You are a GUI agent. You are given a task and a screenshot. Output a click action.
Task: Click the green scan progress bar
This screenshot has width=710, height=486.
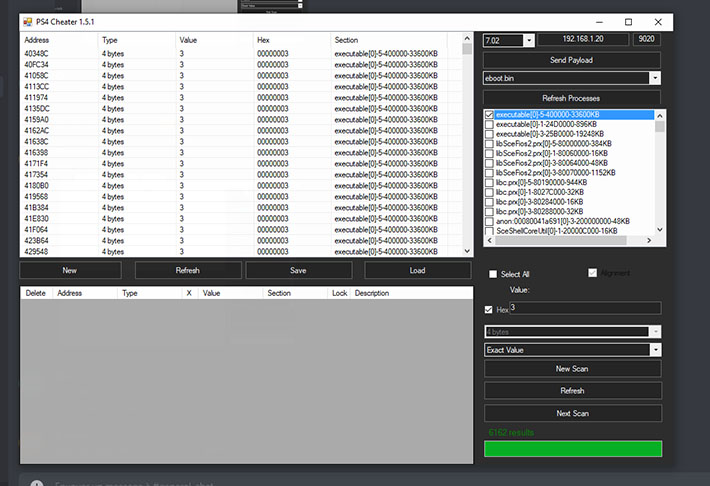coord(573,448)
